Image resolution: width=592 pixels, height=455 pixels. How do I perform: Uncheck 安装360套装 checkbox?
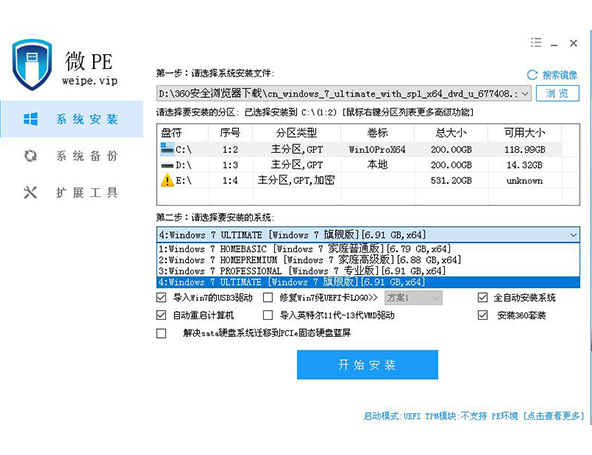coord(483,315)
